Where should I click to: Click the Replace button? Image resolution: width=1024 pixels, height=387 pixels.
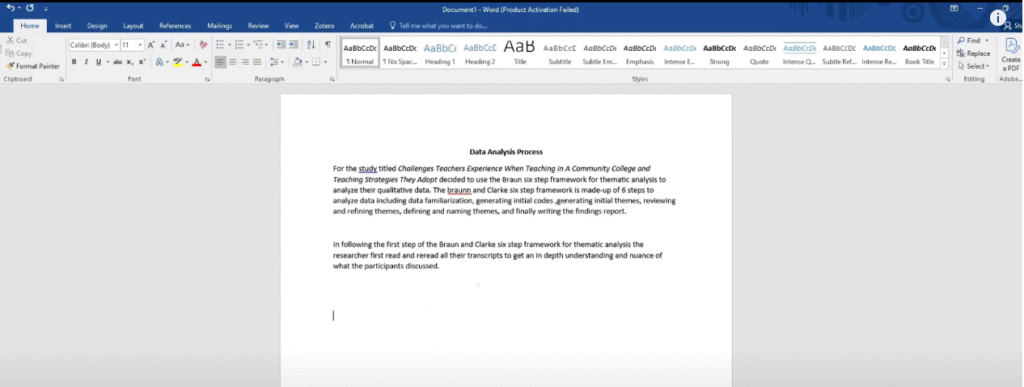click(974, 54)
